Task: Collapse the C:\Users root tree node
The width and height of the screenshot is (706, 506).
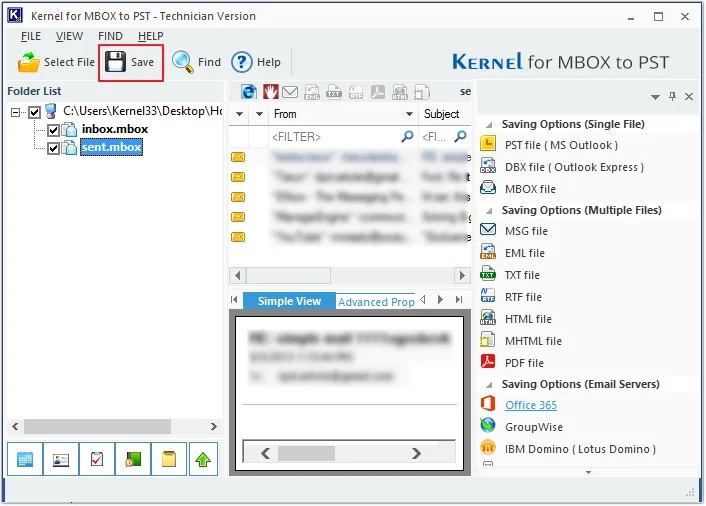Action: coord(15,112)
